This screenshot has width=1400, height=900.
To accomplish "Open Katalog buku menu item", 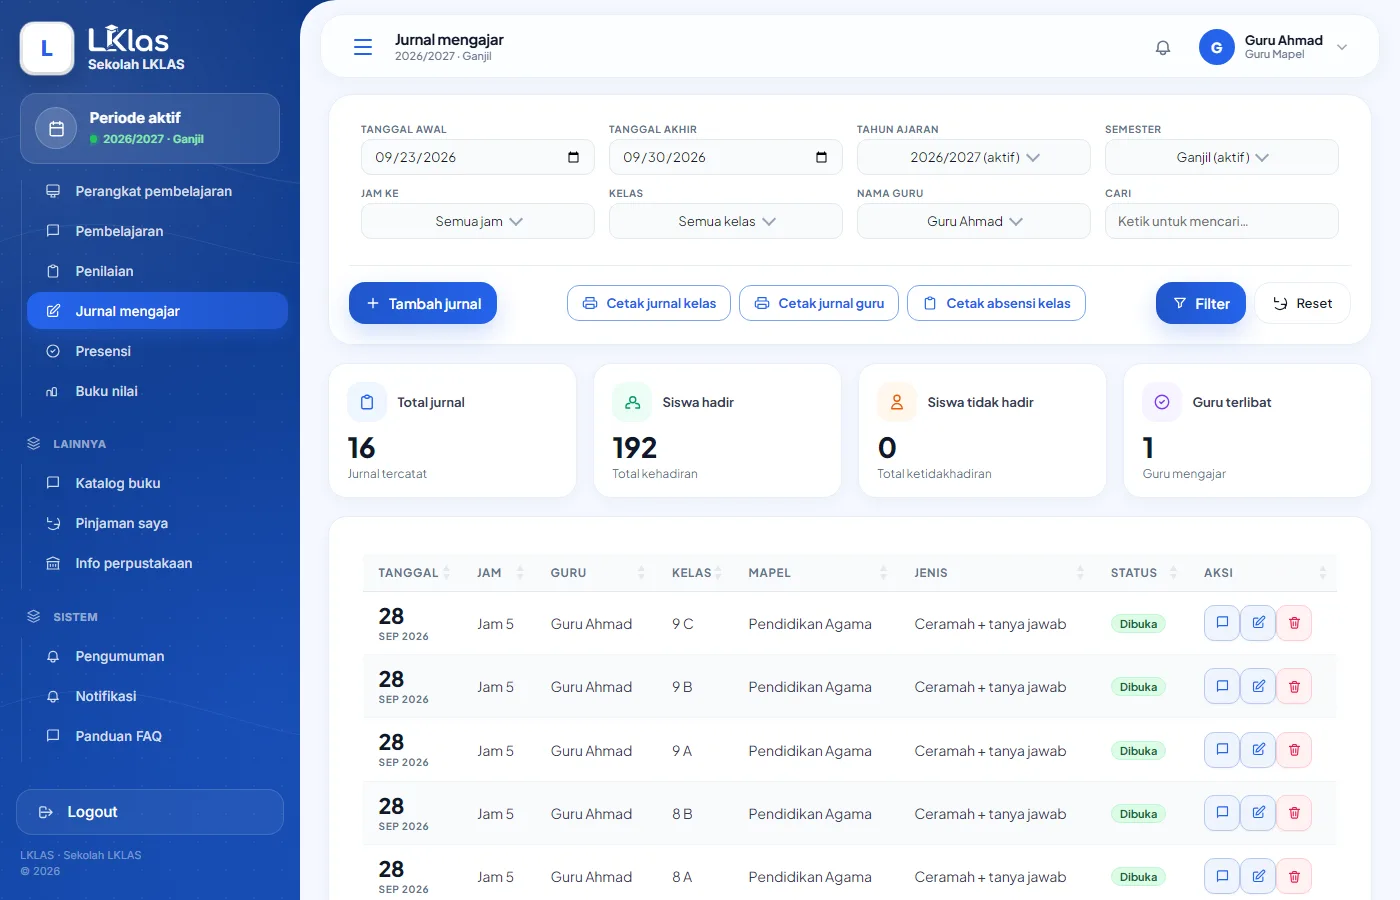I will (x=157, y=483).
